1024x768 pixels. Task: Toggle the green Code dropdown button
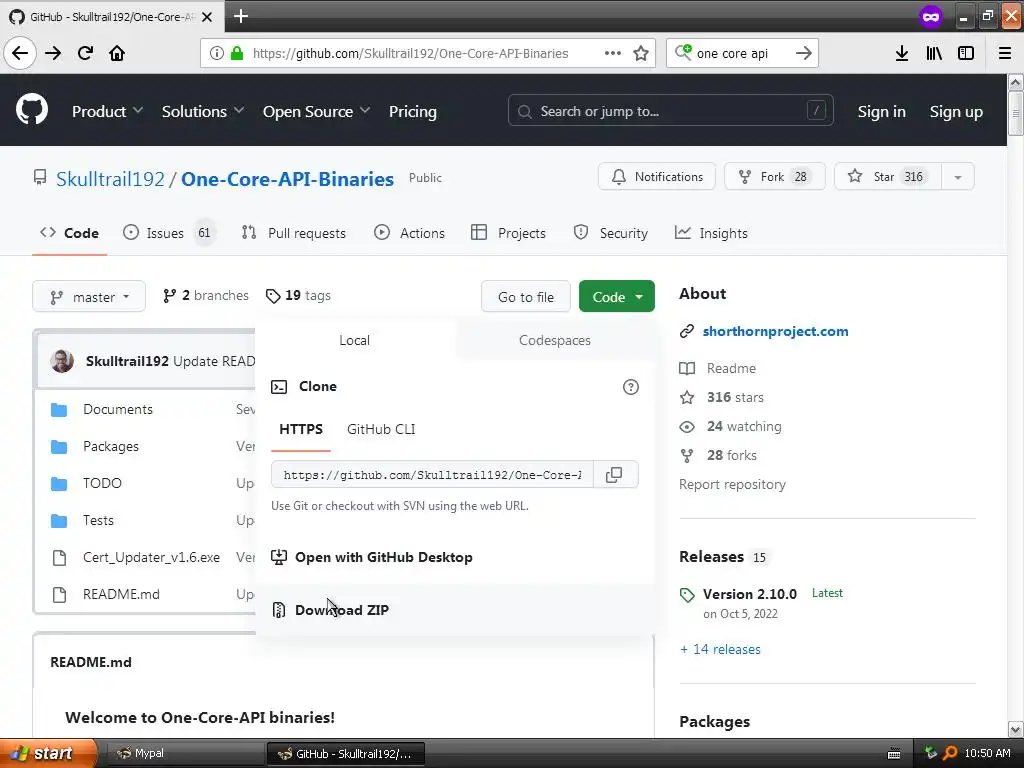click(616, 297)
